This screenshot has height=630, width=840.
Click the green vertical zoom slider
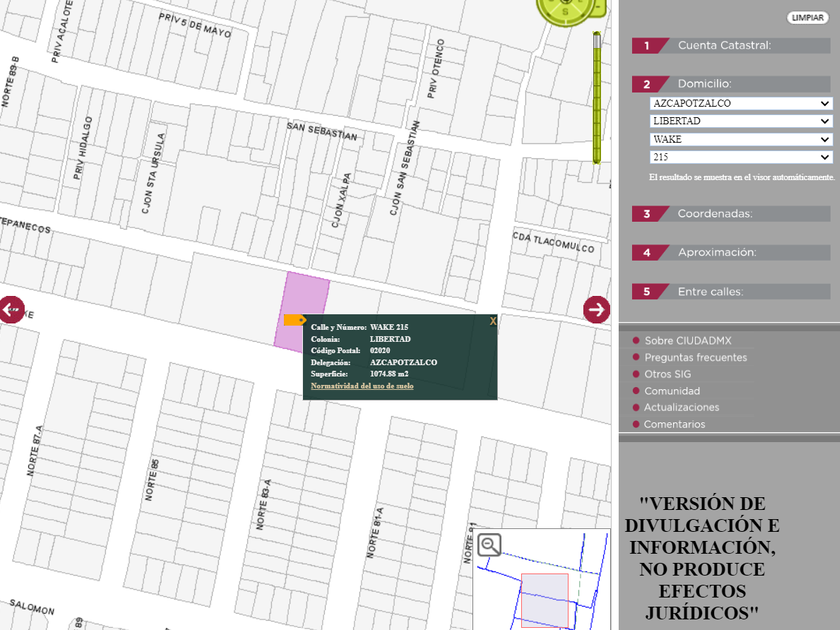(597, 100)
